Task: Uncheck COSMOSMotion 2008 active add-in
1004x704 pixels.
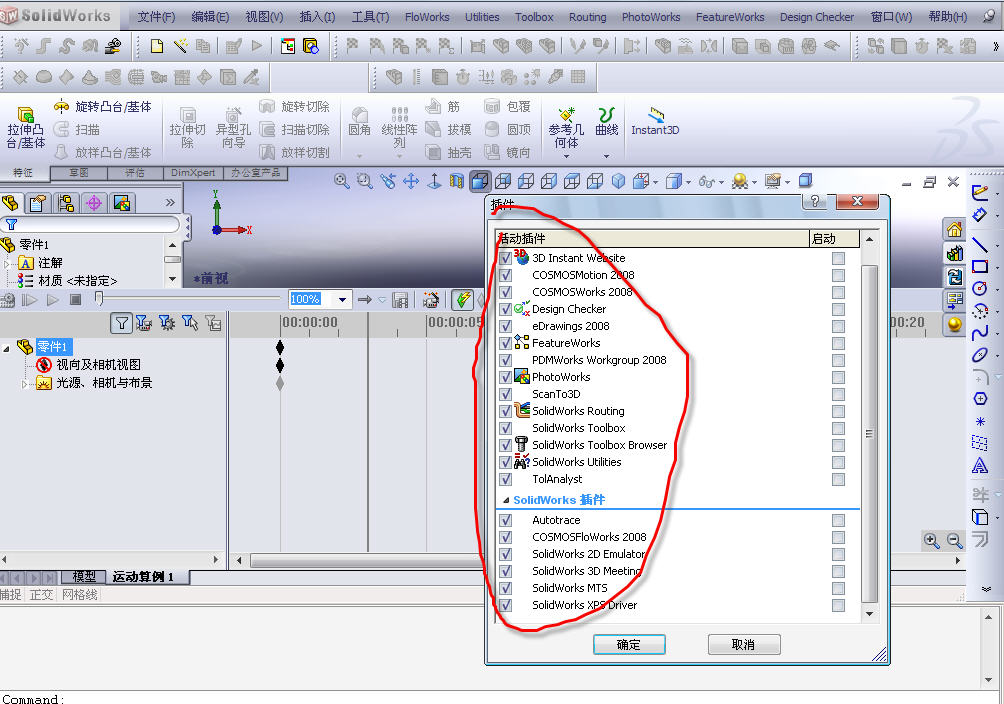Action: [x=506, y=275]
